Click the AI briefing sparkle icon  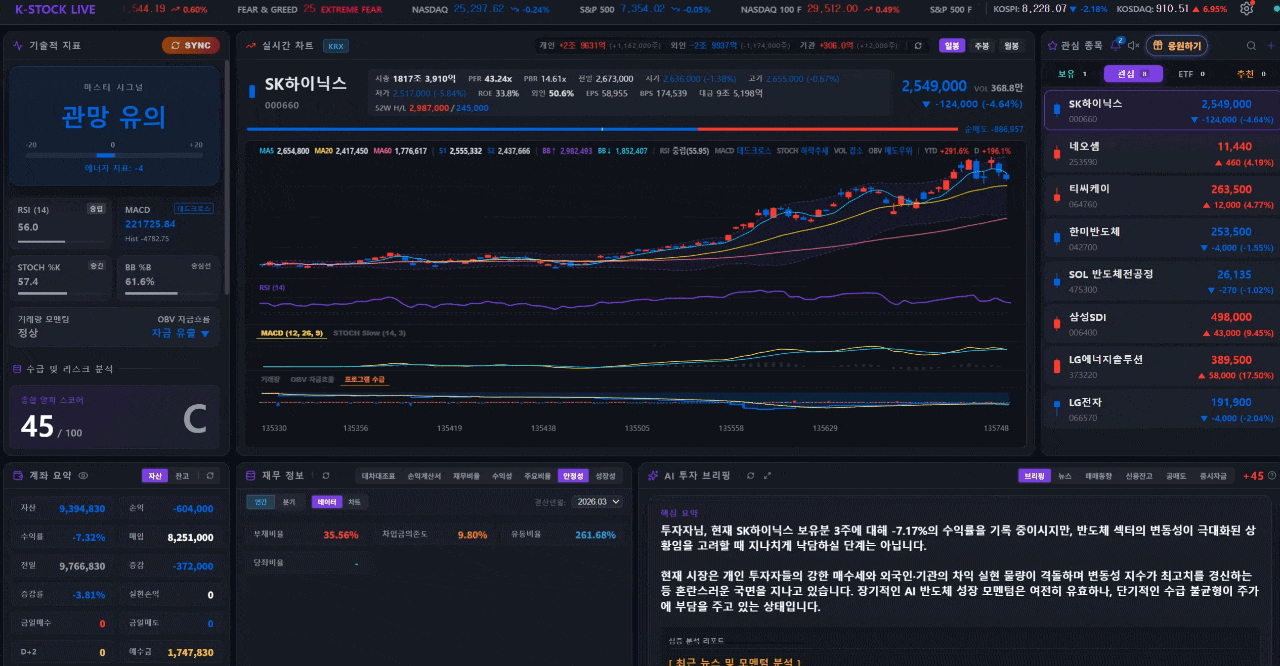point(652,476)
